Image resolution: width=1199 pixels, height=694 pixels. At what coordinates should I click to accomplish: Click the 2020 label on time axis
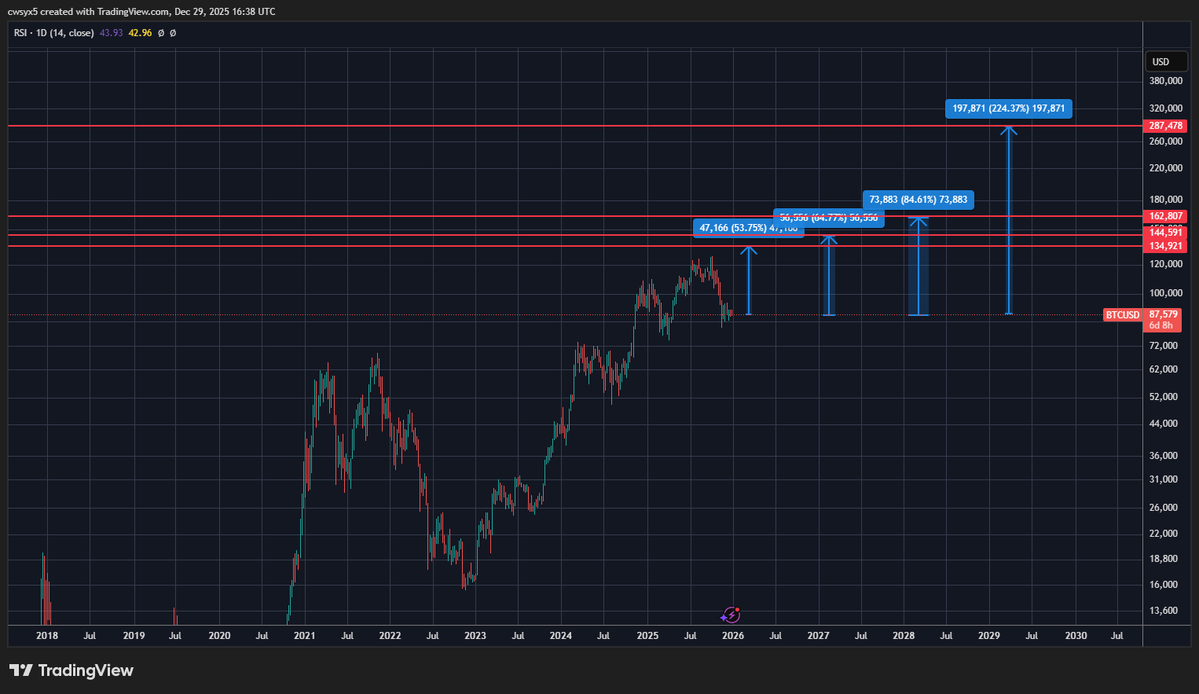click(x=219, y=635)
